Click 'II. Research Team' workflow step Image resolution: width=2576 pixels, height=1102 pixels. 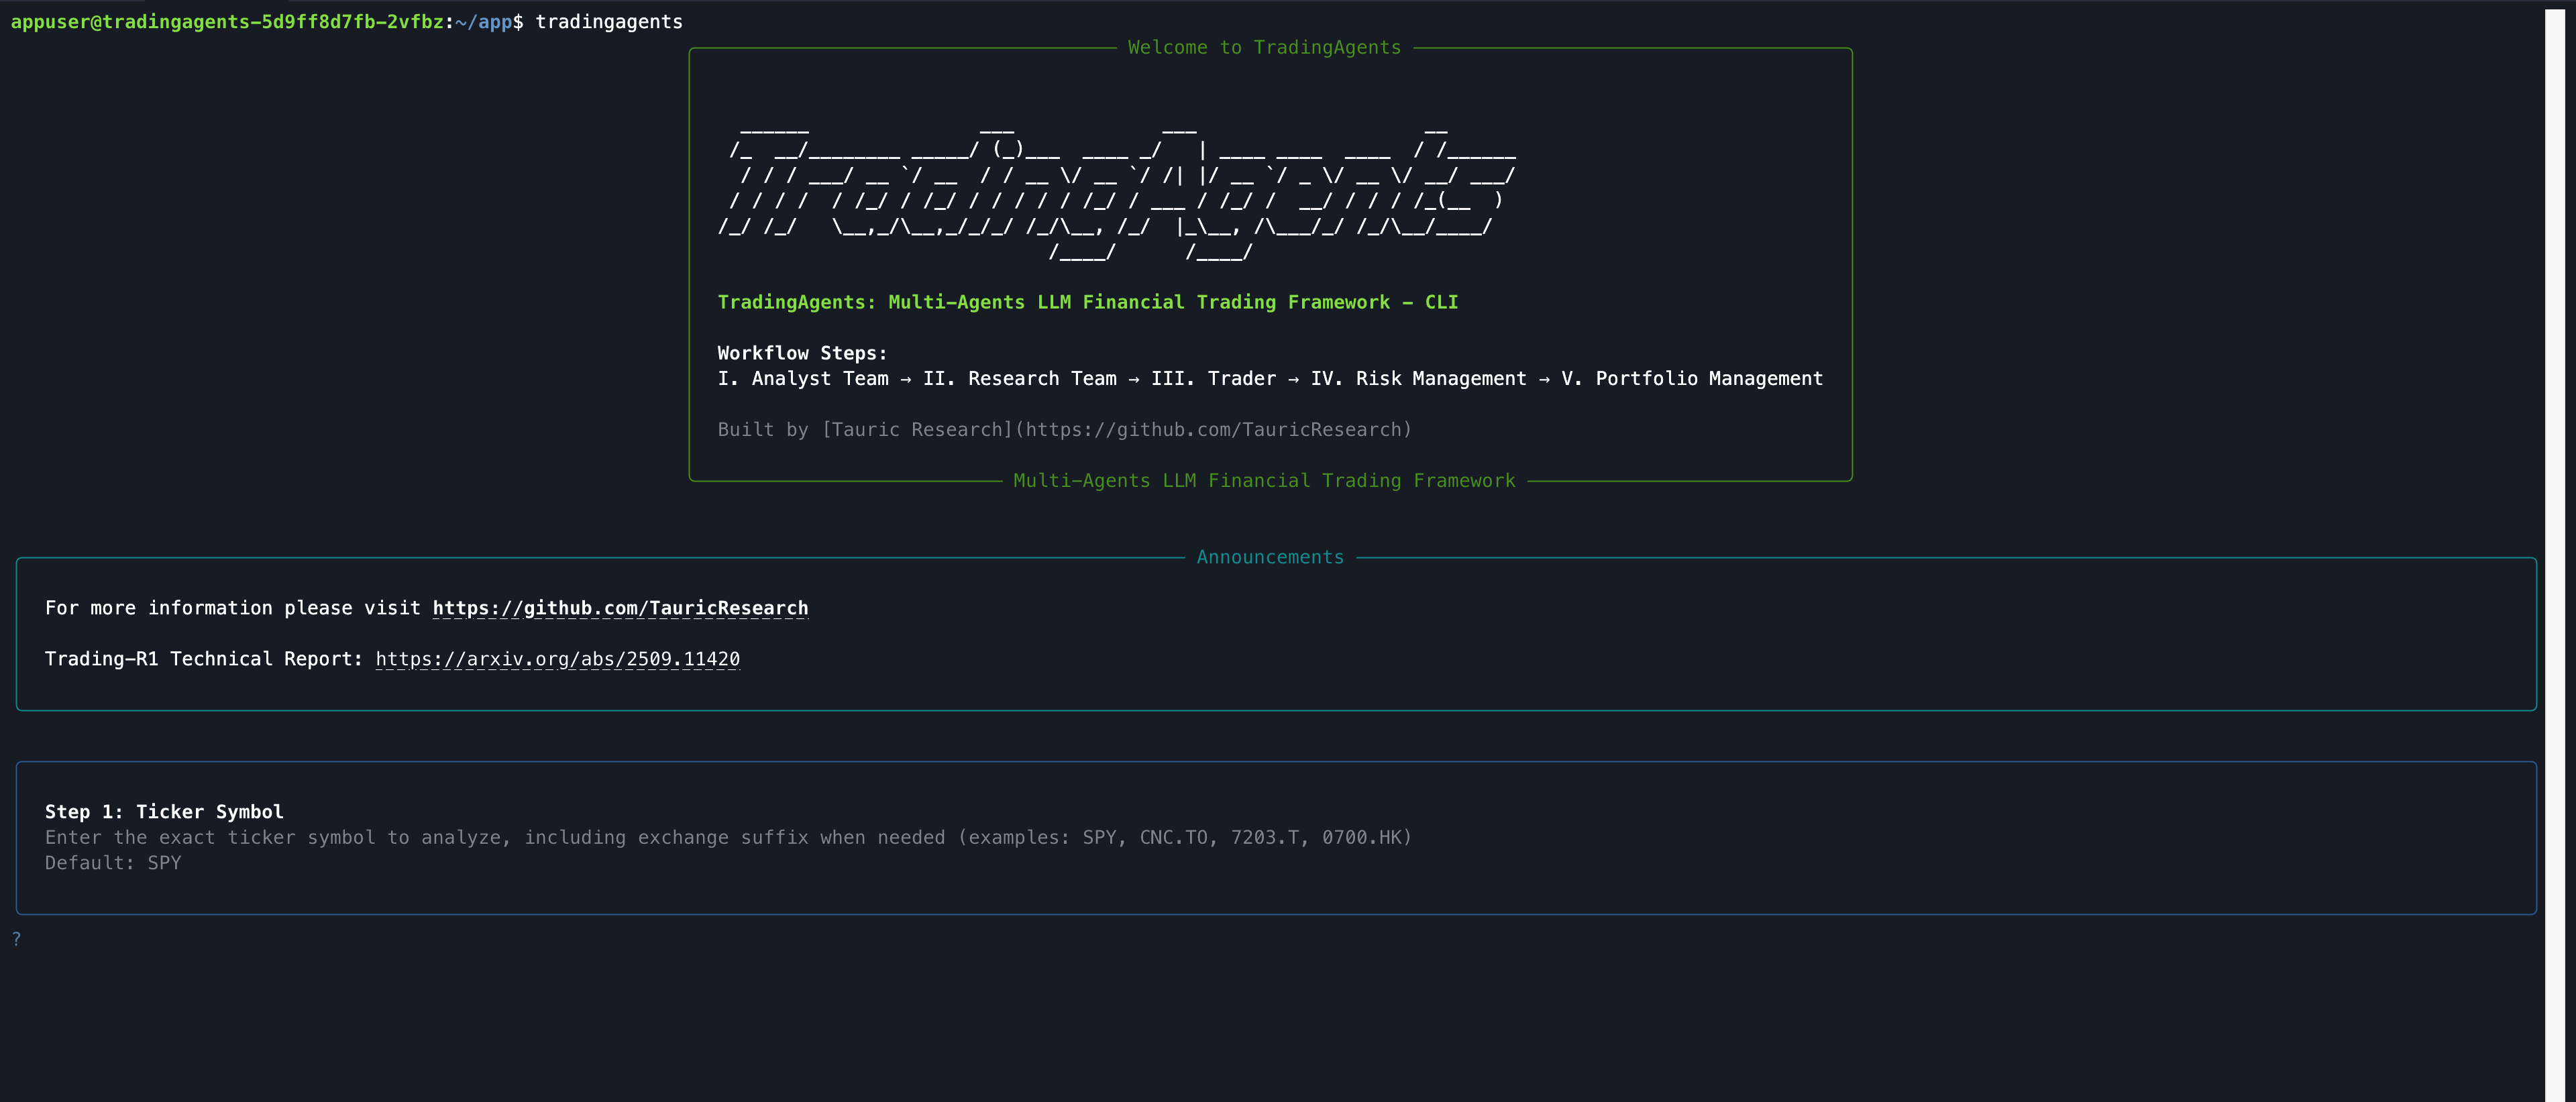coord(1019,379)
